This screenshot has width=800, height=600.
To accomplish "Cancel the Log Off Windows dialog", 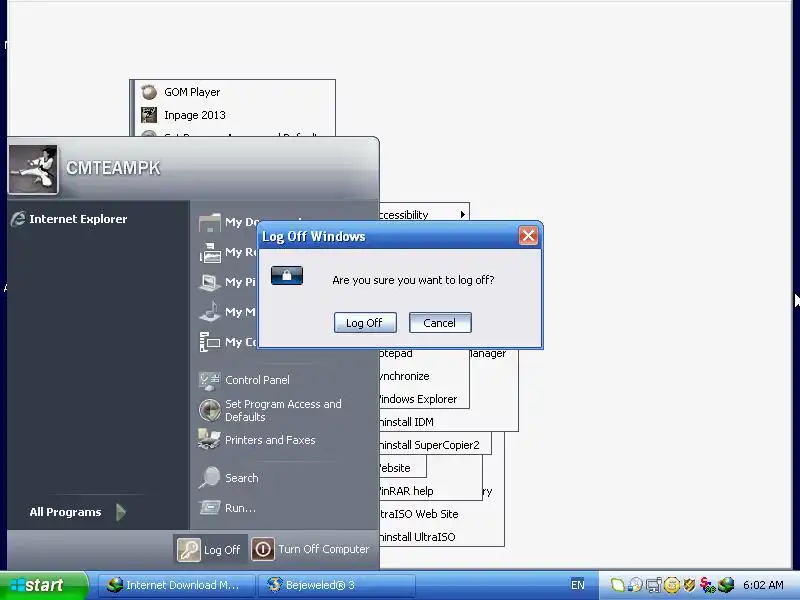I will coord(440,323).
